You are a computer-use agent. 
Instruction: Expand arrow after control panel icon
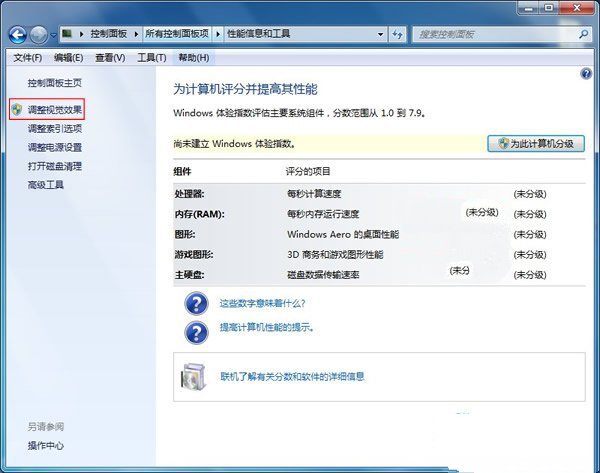[x=81, y=34]
